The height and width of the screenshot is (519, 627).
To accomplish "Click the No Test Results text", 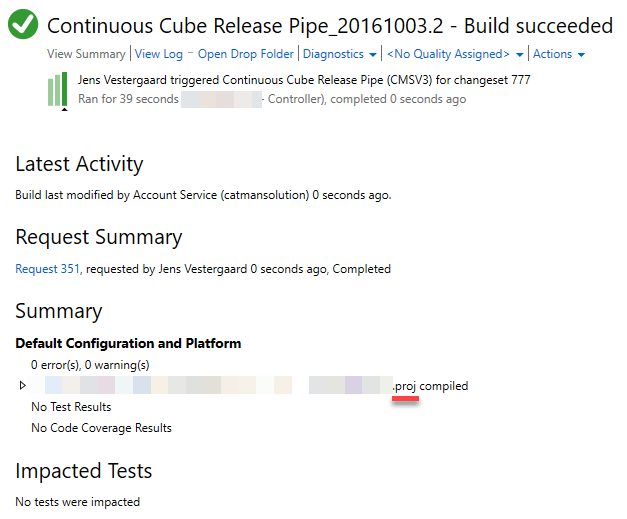I will [x=71, y=407].
